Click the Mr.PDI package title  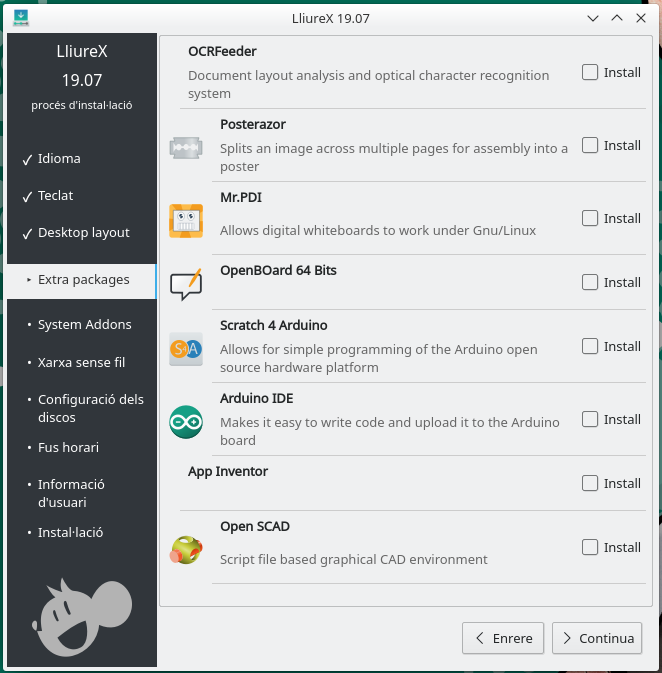coord(240,197)
